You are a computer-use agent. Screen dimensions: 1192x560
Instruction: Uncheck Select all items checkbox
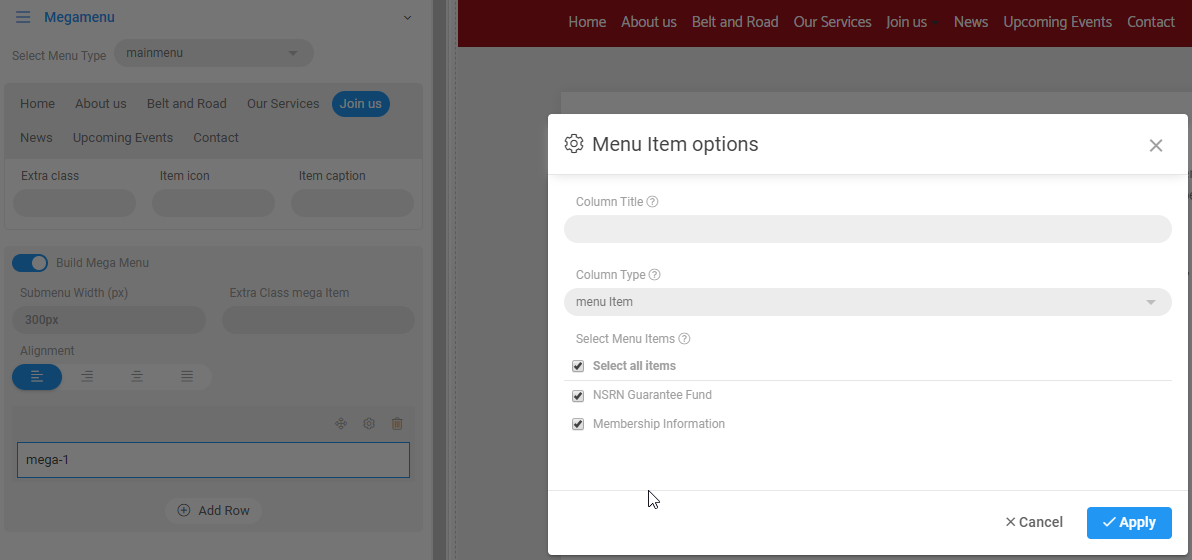pos(578,366)
